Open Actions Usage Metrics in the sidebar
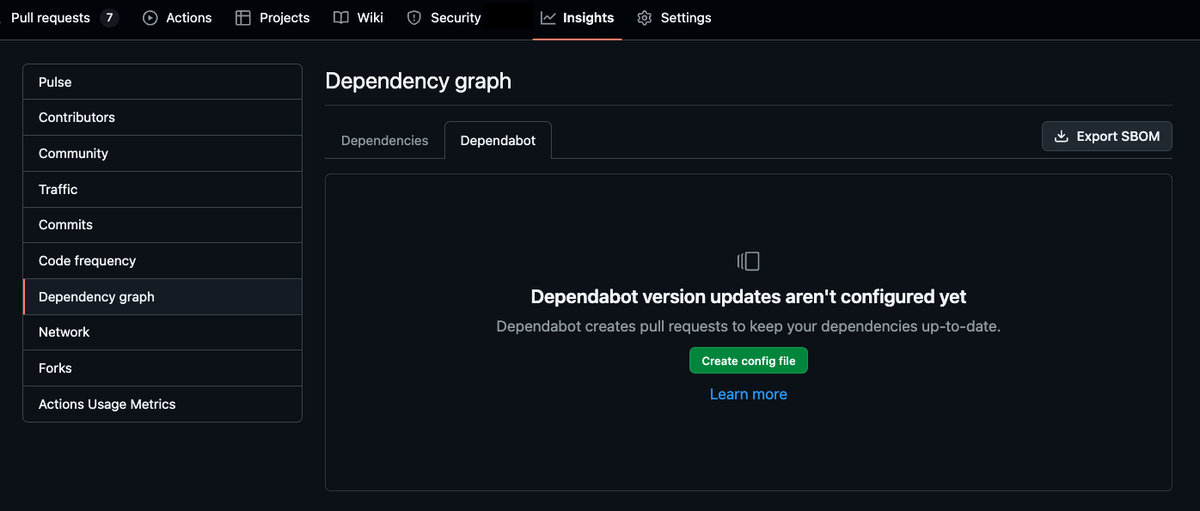 pyautogui.click(x=162, y=404)
